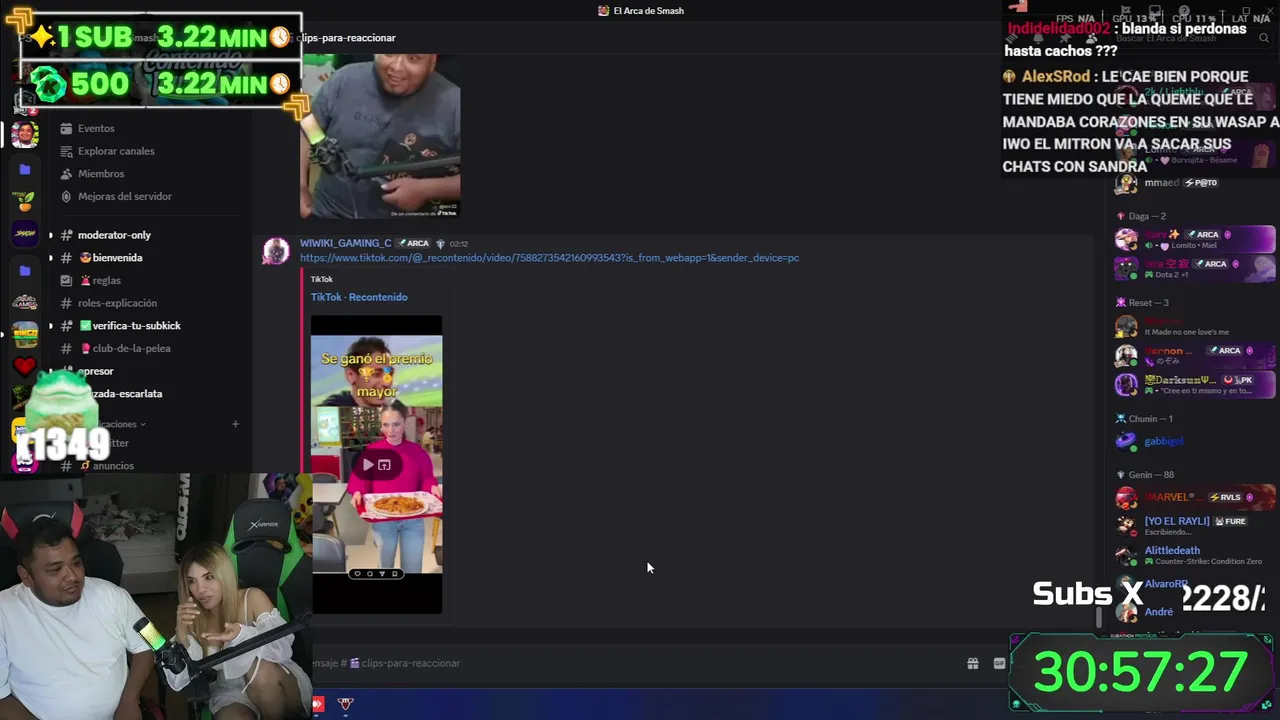Open the Miembros list entry
Viewport: 1280px width, 720px height.
click(101, 174)
